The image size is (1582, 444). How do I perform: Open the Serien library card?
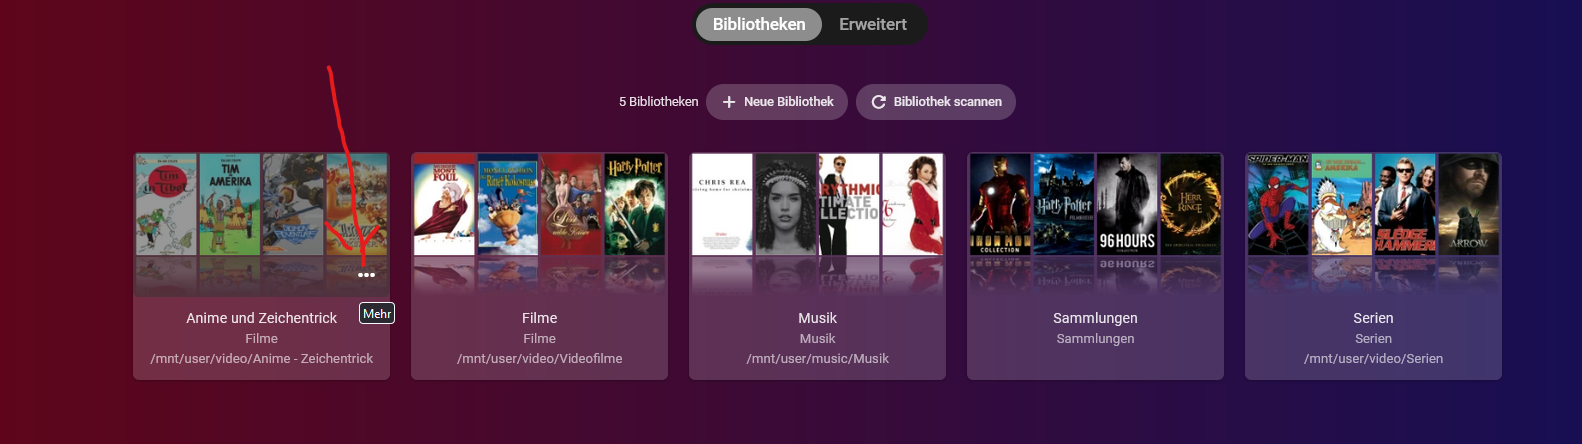click(1374, 266)
